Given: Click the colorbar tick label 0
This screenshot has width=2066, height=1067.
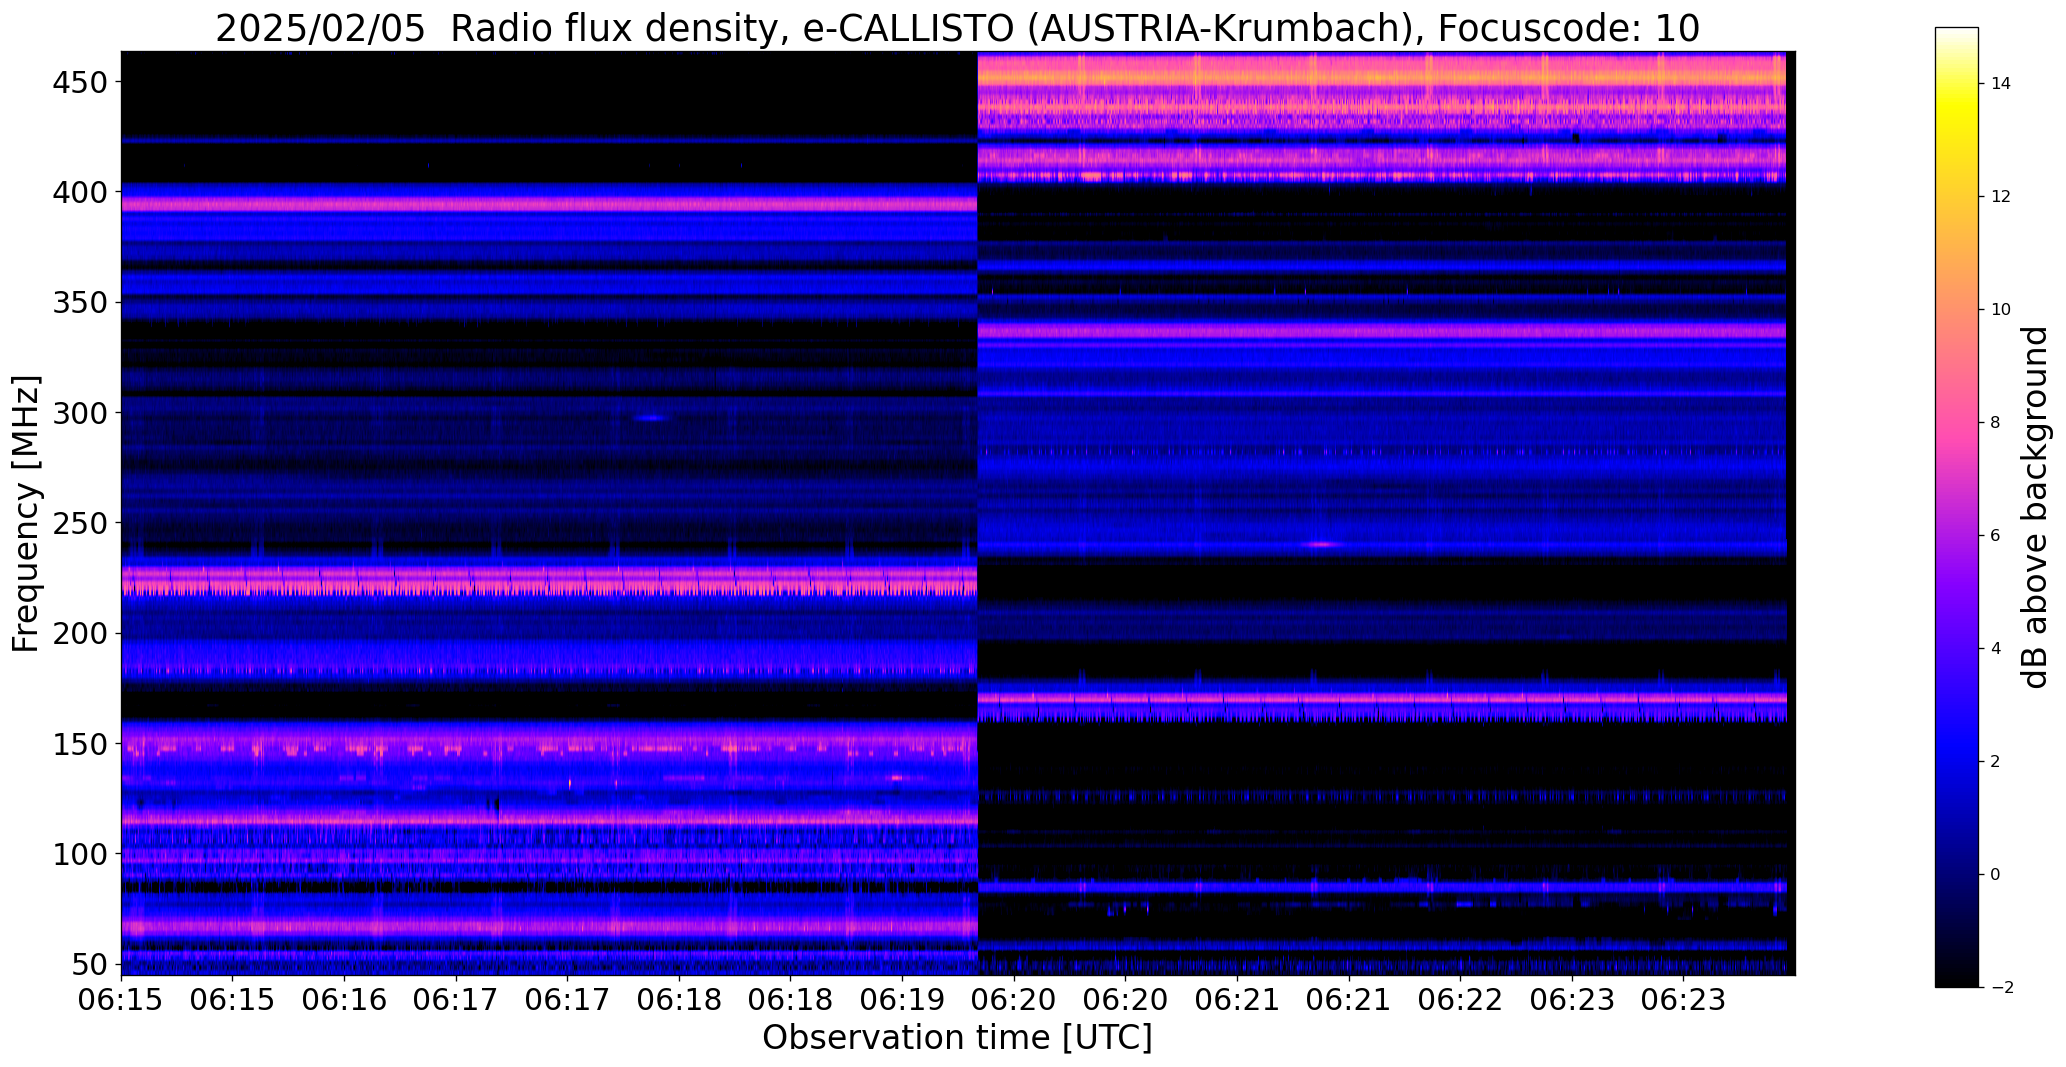Looking at the screenshot, I should (1996, 875).
